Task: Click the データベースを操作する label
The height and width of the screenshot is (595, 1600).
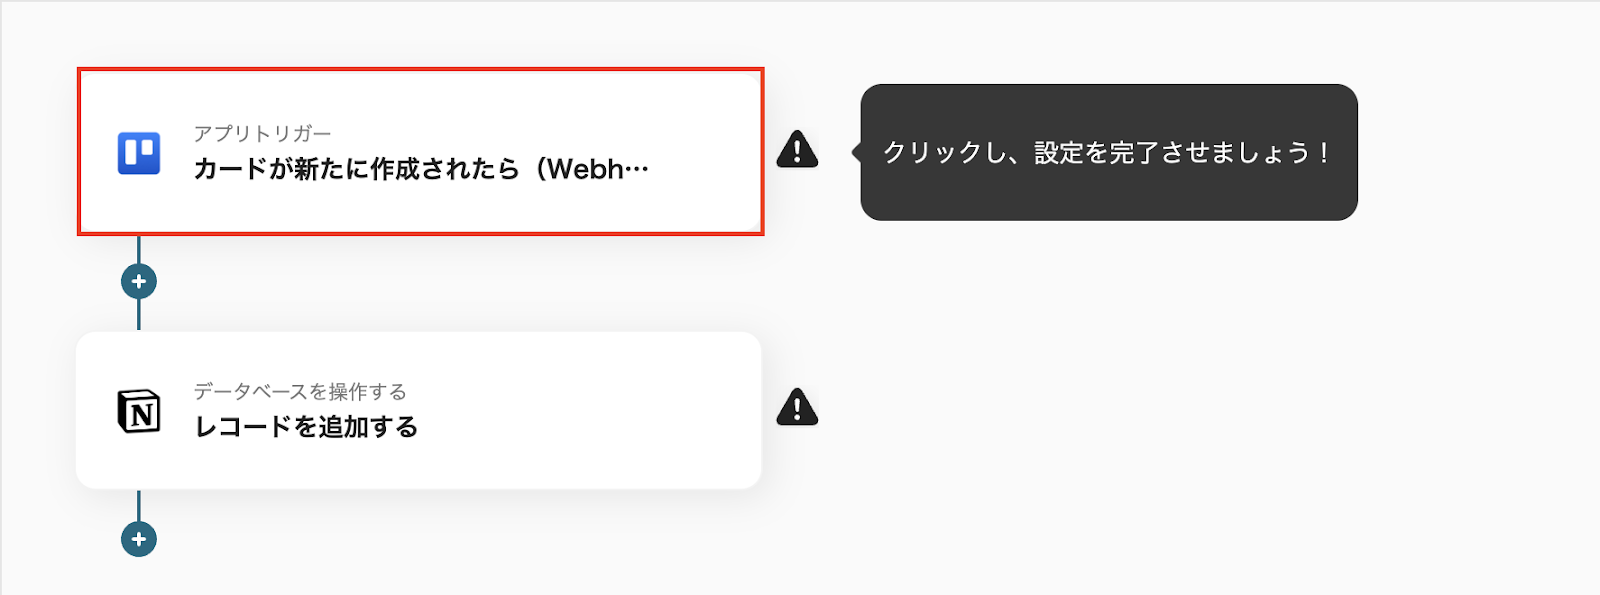Action: click(300, 391)
